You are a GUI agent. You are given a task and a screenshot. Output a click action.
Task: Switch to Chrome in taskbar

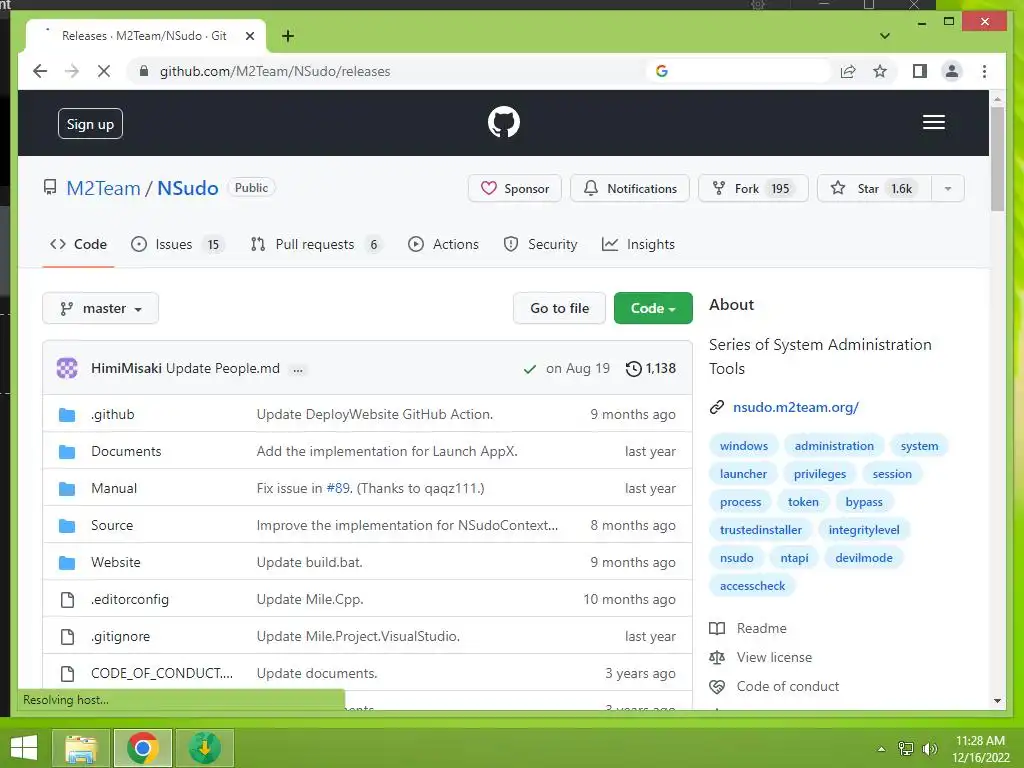coord(142,748)
